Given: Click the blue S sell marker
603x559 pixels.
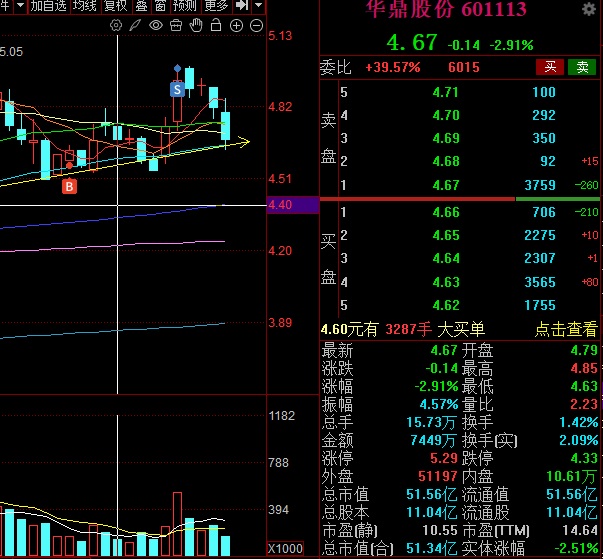Looking at the screenshot, I should [177, 89].
